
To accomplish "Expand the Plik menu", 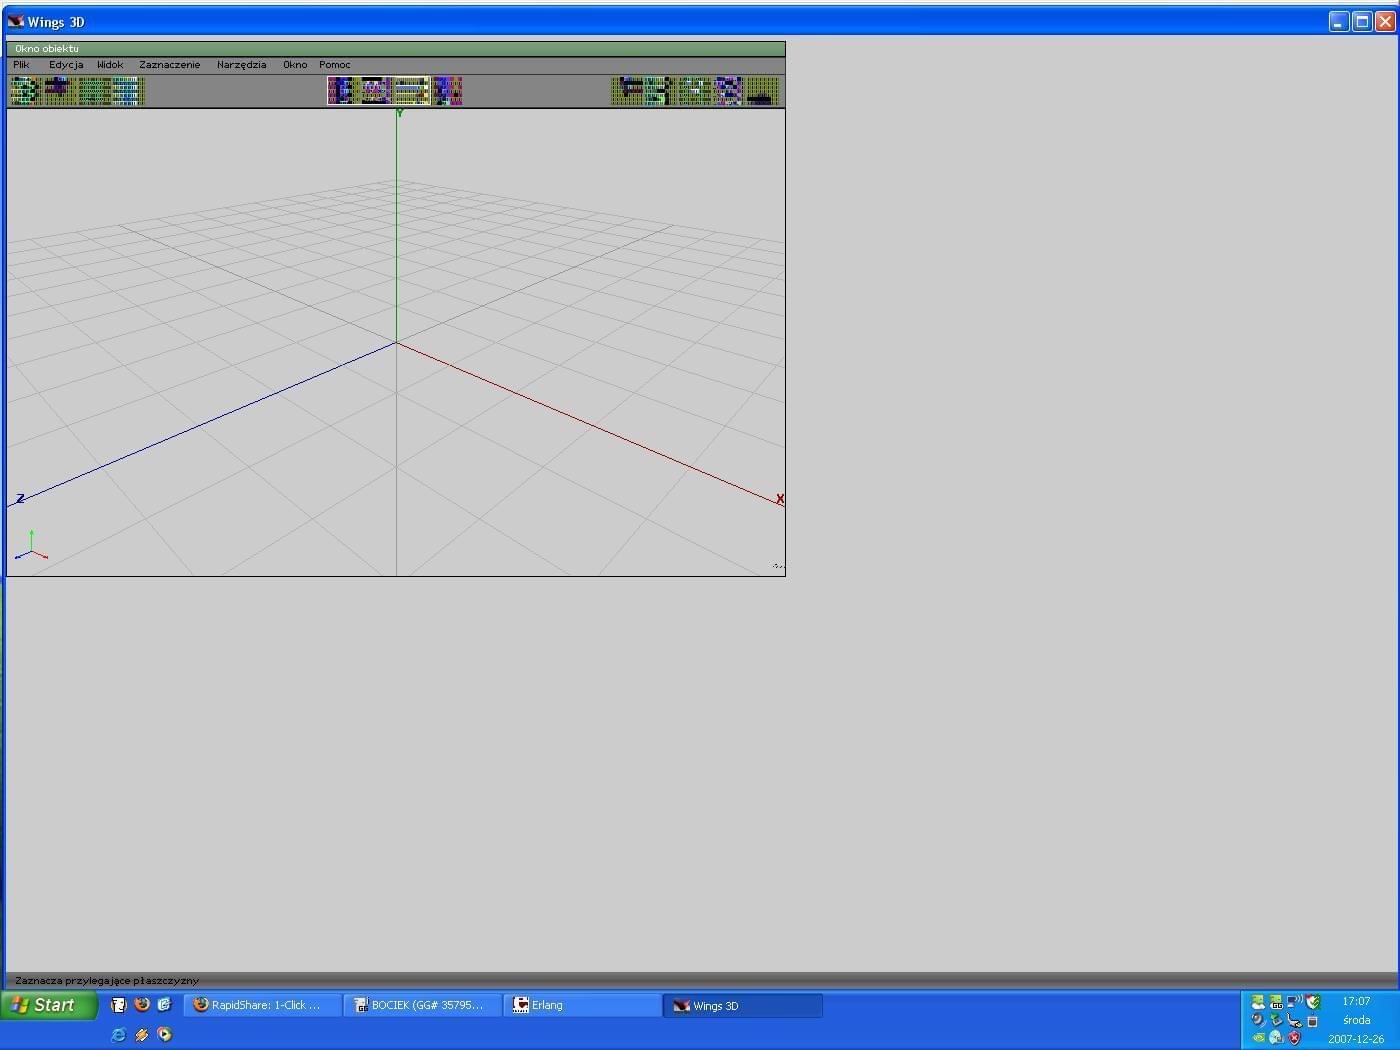I will (x=21, y=65).
